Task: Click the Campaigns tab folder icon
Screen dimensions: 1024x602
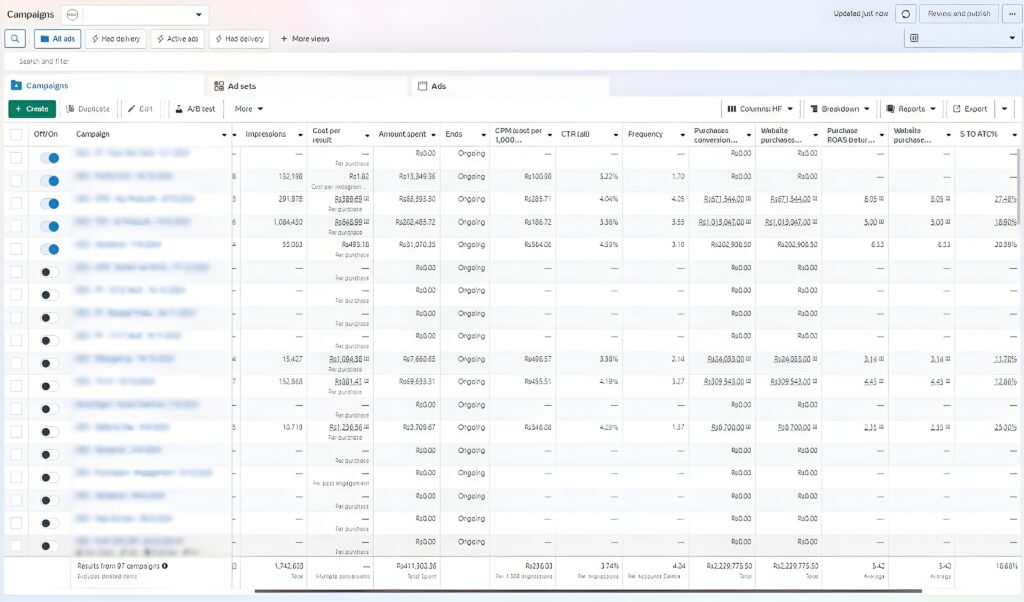Action: (16, 86)
